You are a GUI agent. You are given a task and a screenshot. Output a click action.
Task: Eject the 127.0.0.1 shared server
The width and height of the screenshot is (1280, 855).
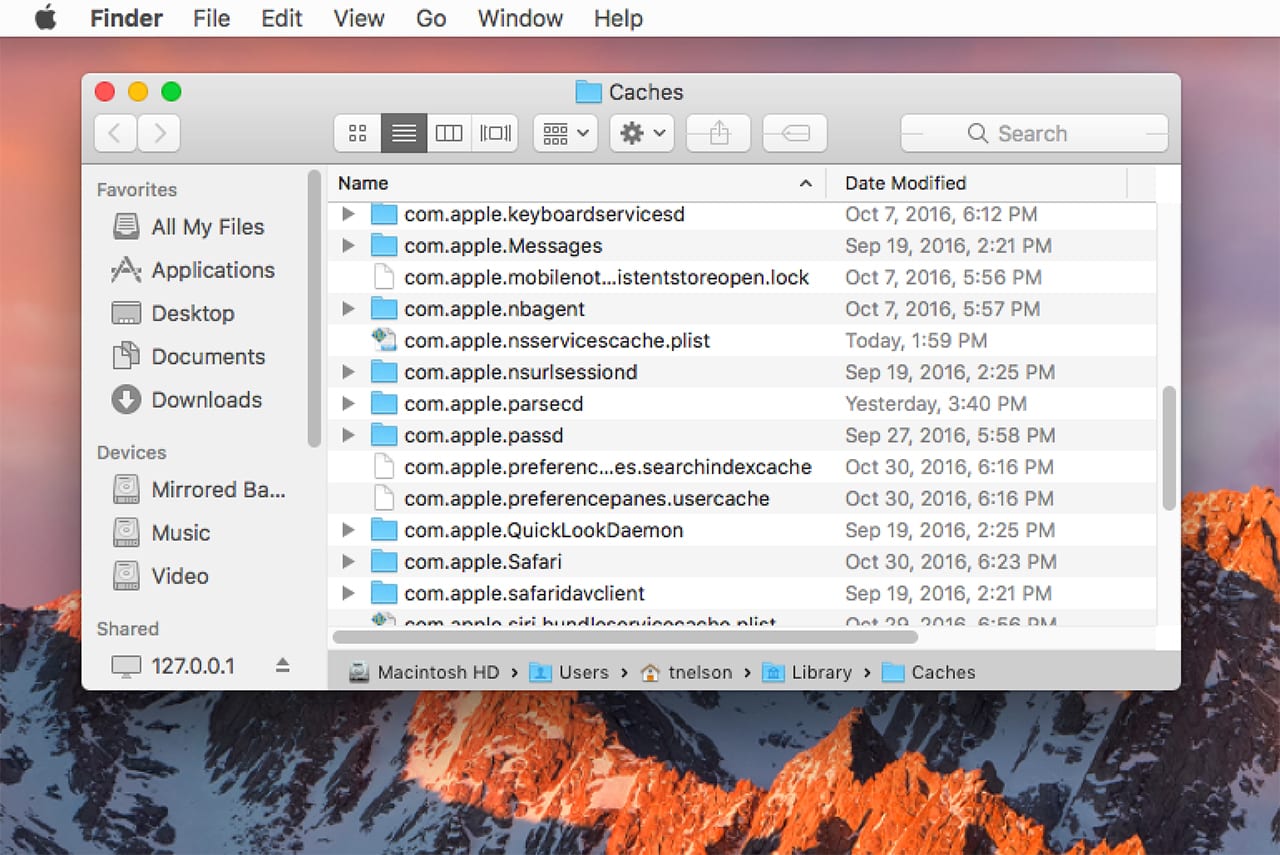pyautogui.click(x=283, y=665)
